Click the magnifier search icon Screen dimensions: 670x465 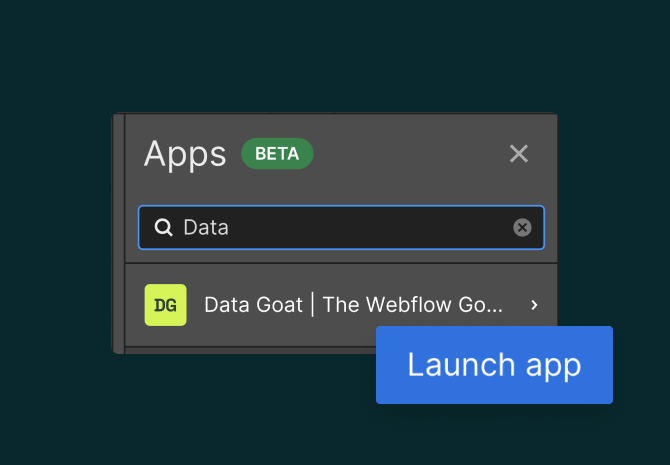click(163, 227)
